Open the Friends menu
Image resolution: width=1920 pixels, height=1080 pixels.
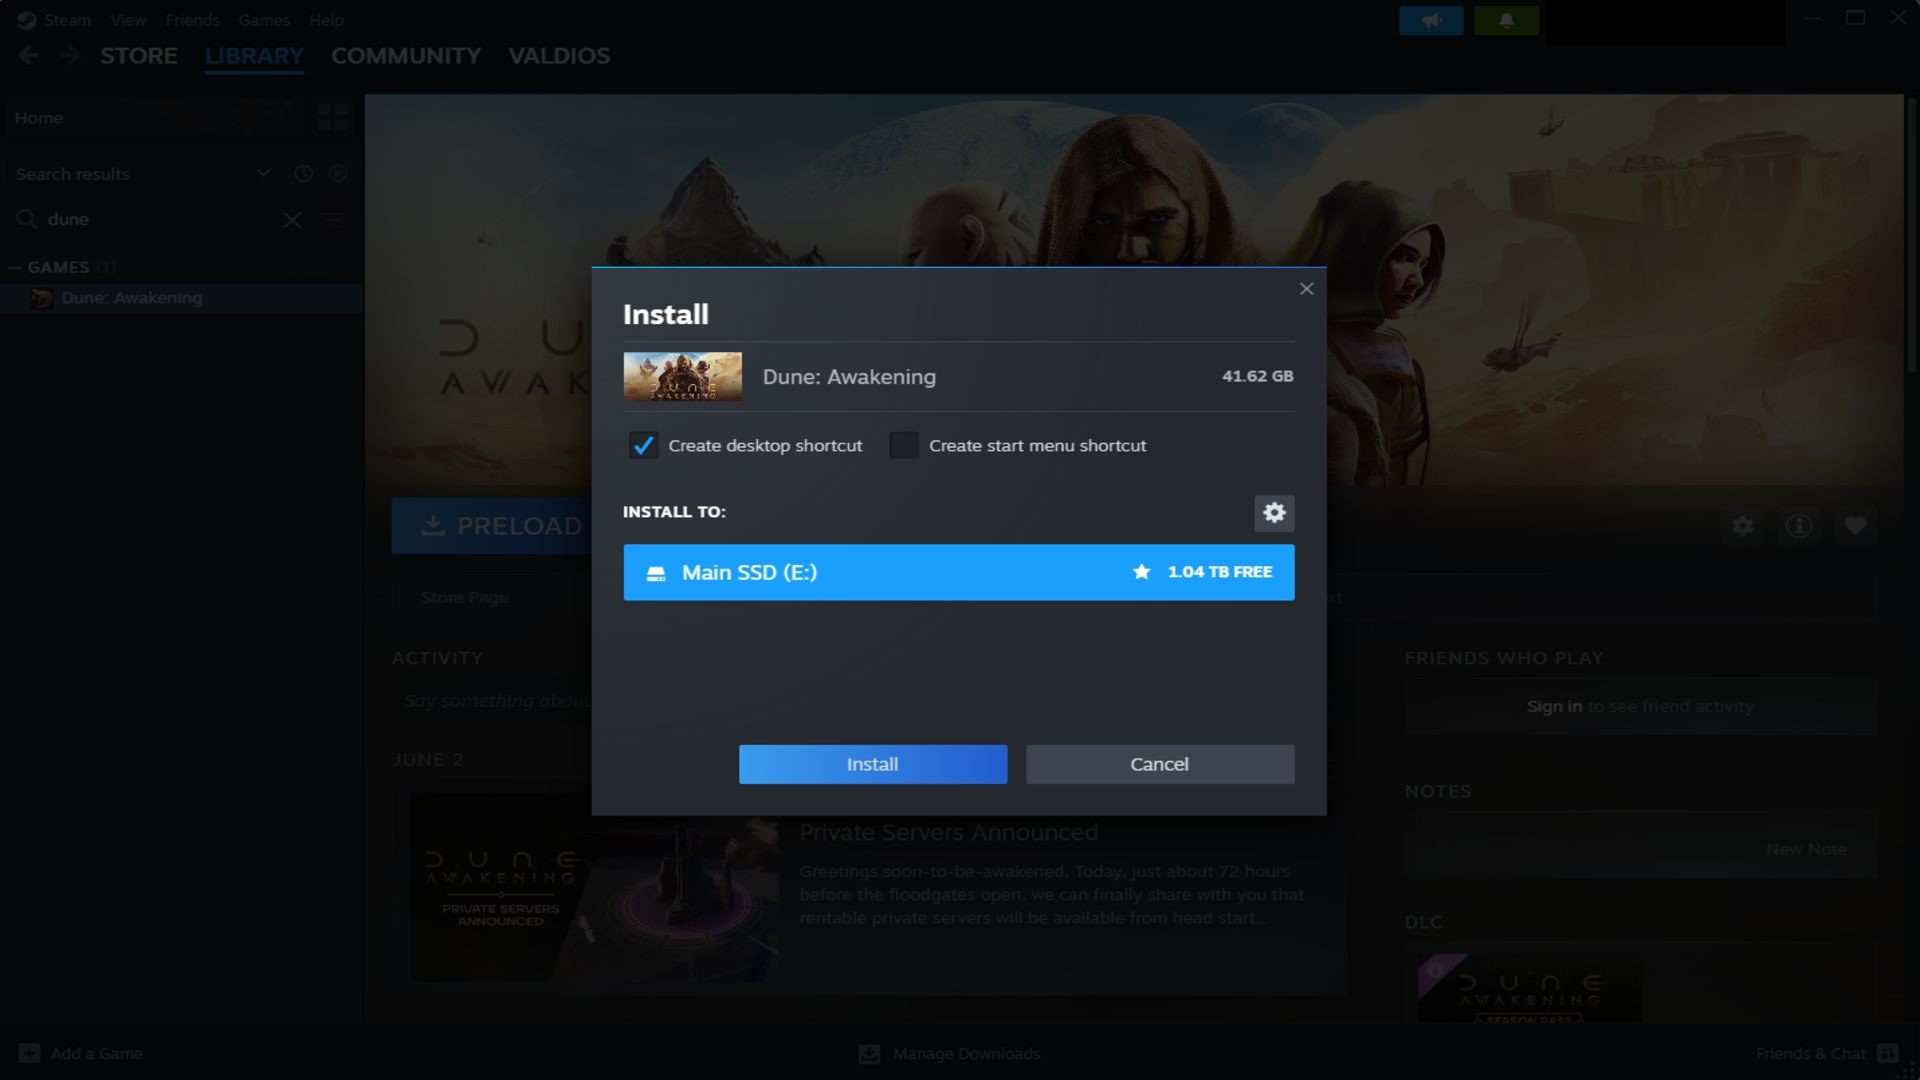point(192,20)
